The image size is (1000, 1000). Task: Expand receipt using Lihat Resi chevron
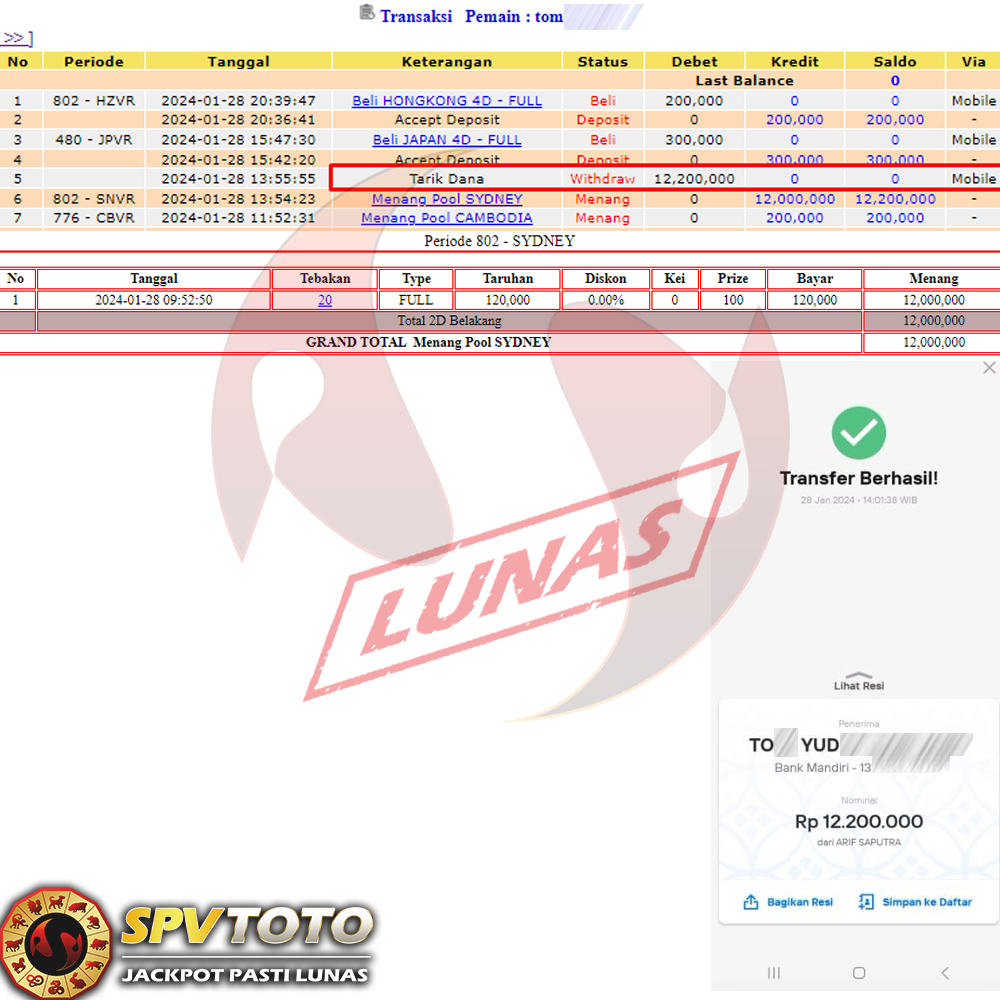click(x=859, y=675)
